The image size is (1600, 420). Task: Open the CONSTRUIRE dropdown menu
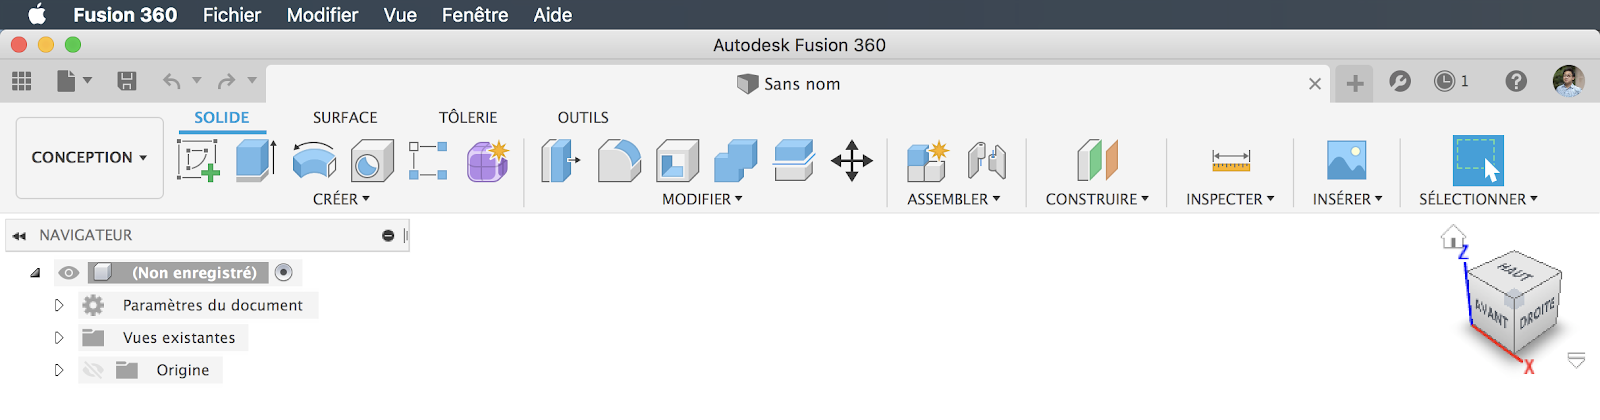[x=1097, y=199]
